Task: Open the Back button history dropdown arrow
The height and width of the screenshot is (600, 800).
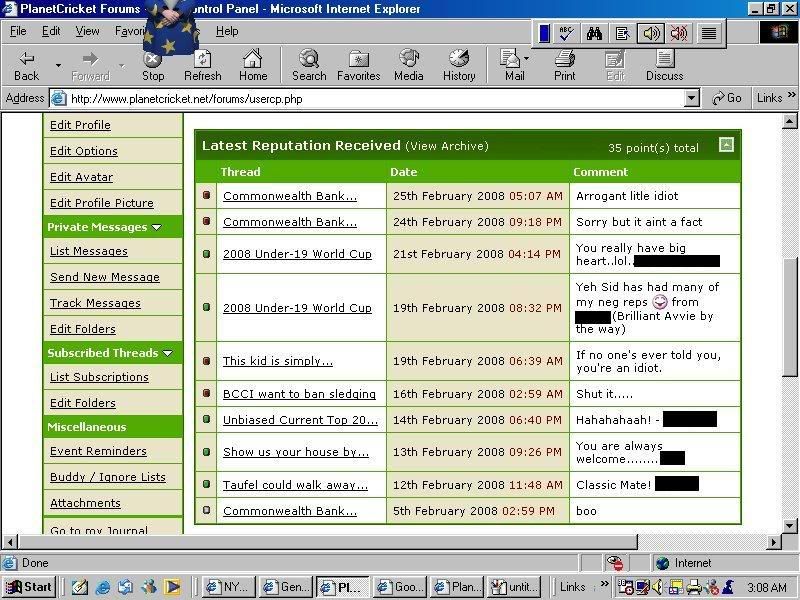Action: [58, 66]
